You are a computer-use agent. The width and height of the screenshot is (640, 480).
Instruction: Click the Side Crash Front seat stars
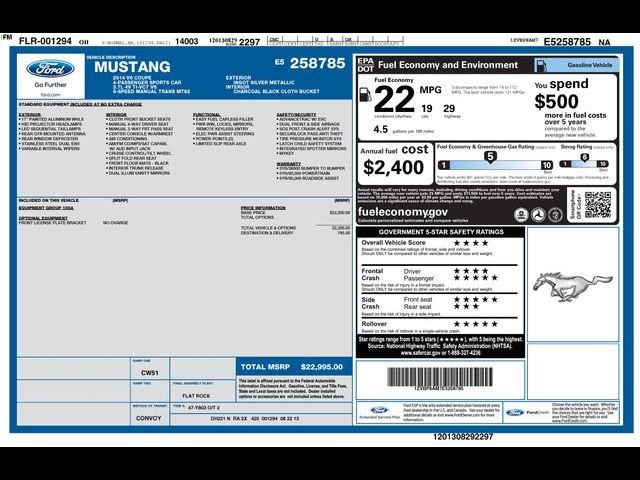476,299
